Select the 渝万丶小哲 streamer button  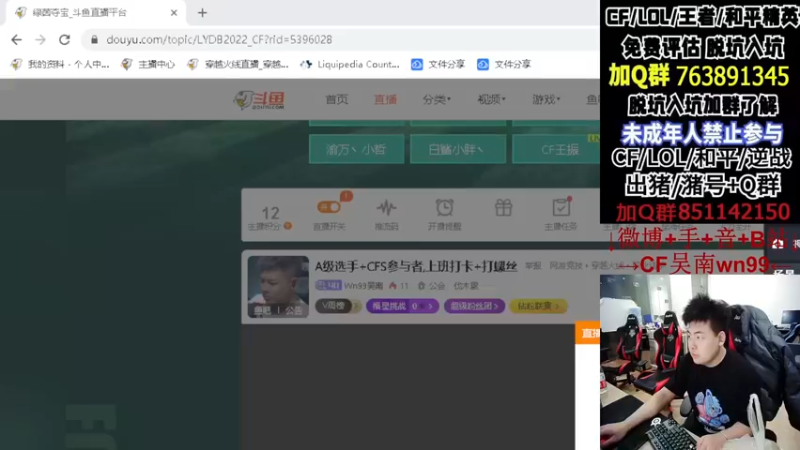click(357, 149)
